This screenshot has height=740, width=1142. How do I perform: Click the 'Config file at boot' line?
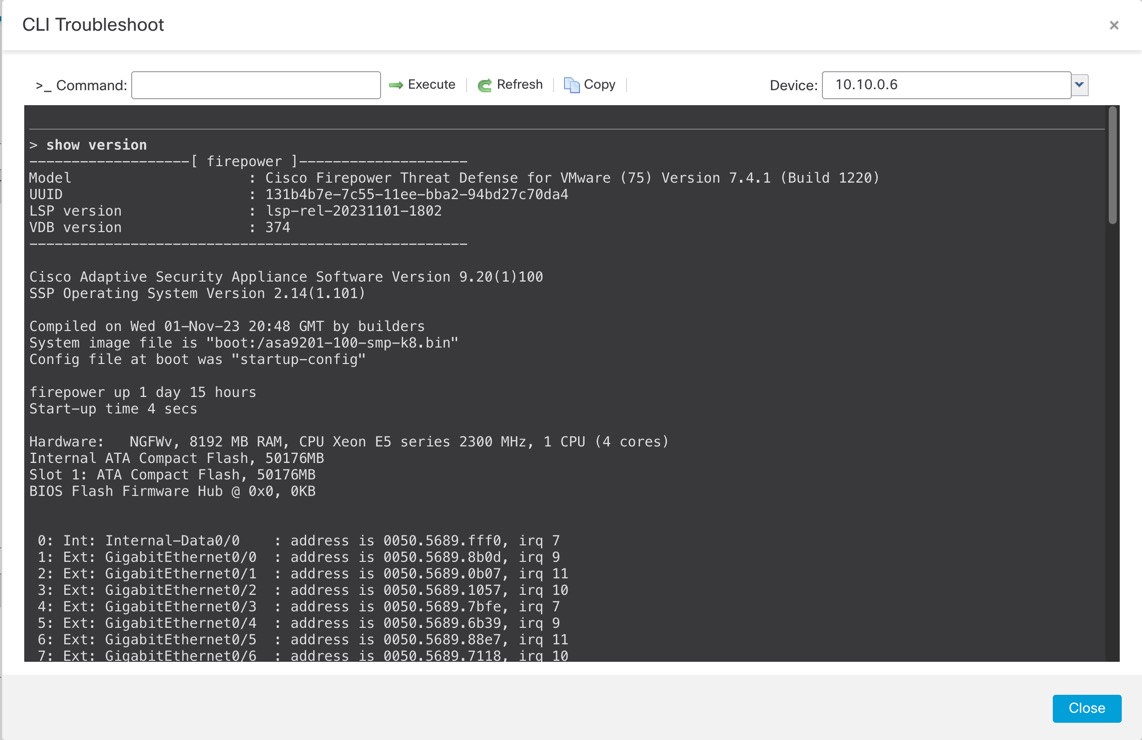click(x=197, y=359)
